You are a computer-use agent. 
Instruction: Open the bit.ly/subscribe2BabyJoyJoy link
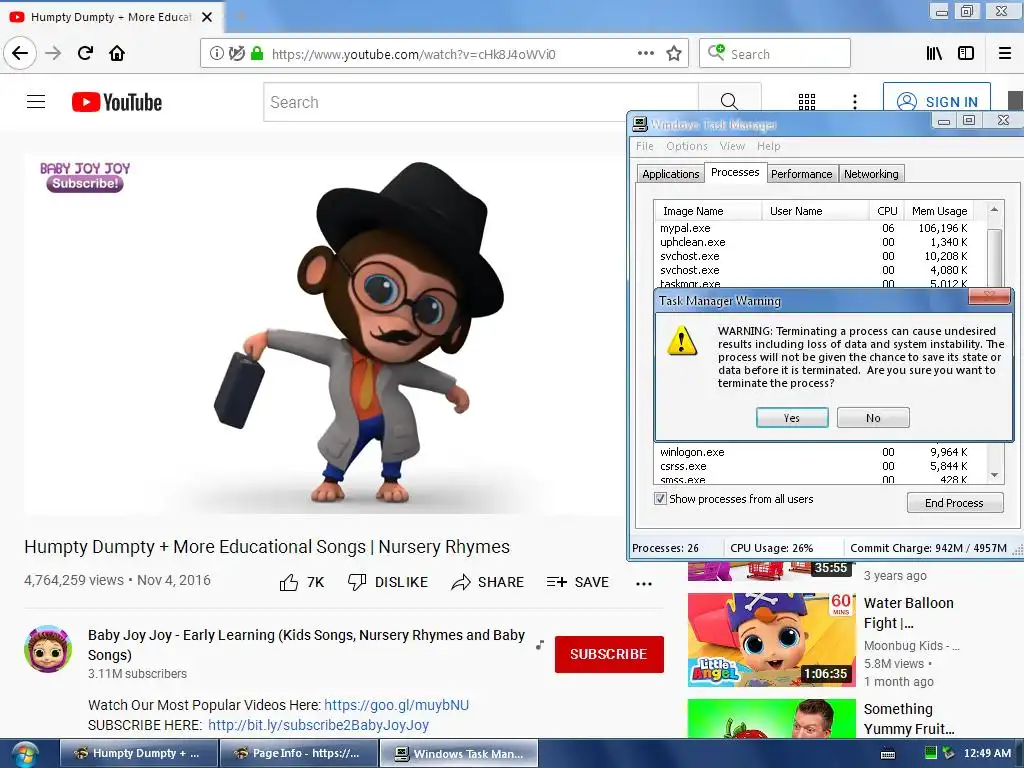coord(319,726)
